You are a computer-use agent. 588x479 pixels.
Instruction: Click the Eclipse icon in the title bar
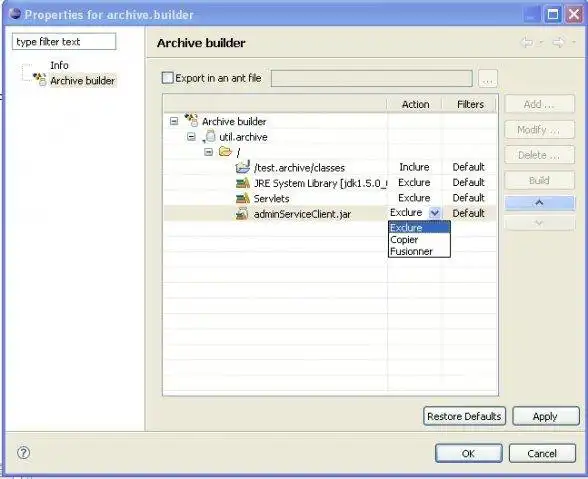point(15,14)
